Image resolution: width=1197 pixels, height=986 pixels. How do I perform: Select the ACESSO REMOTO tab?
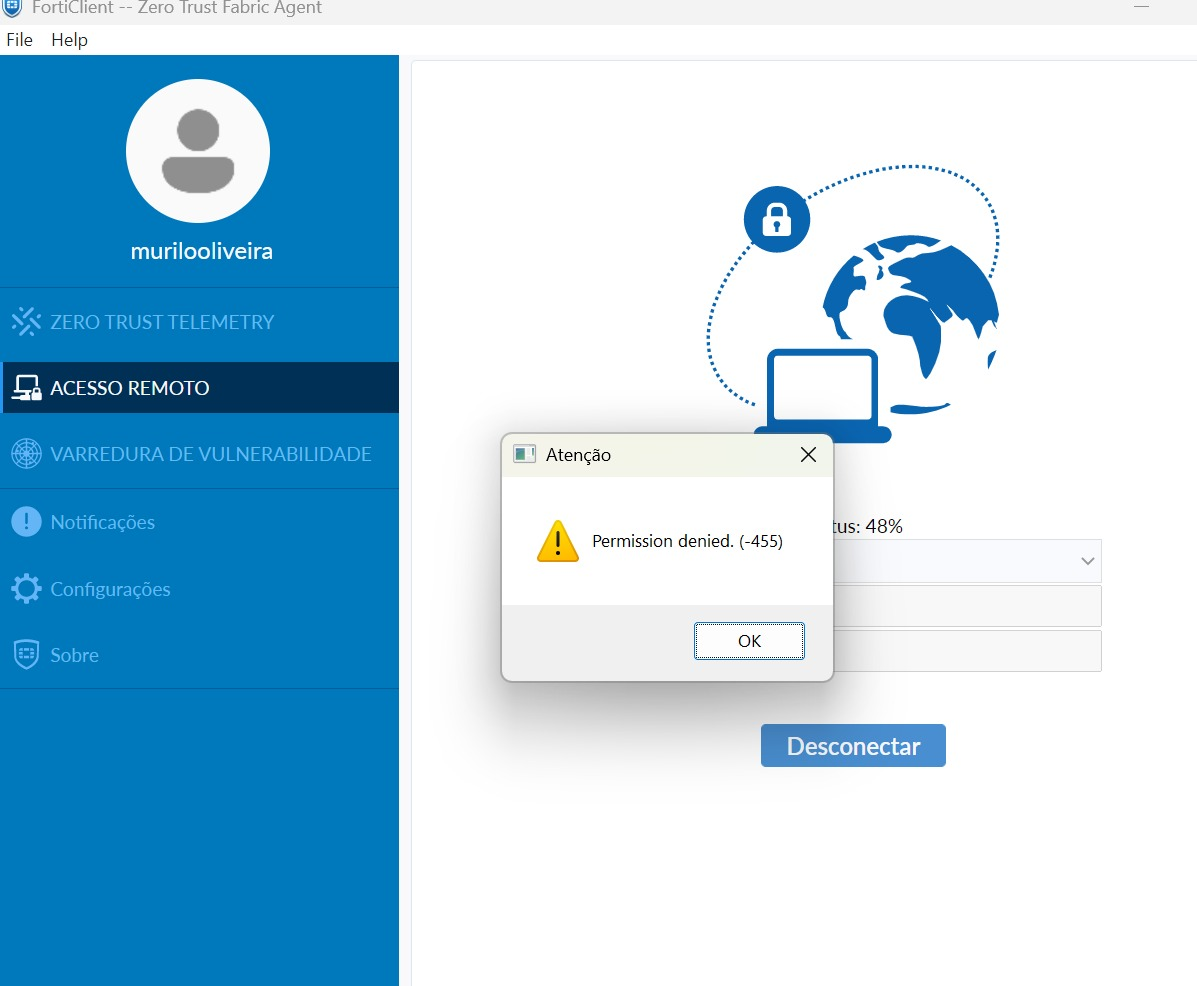coord(199,388)
